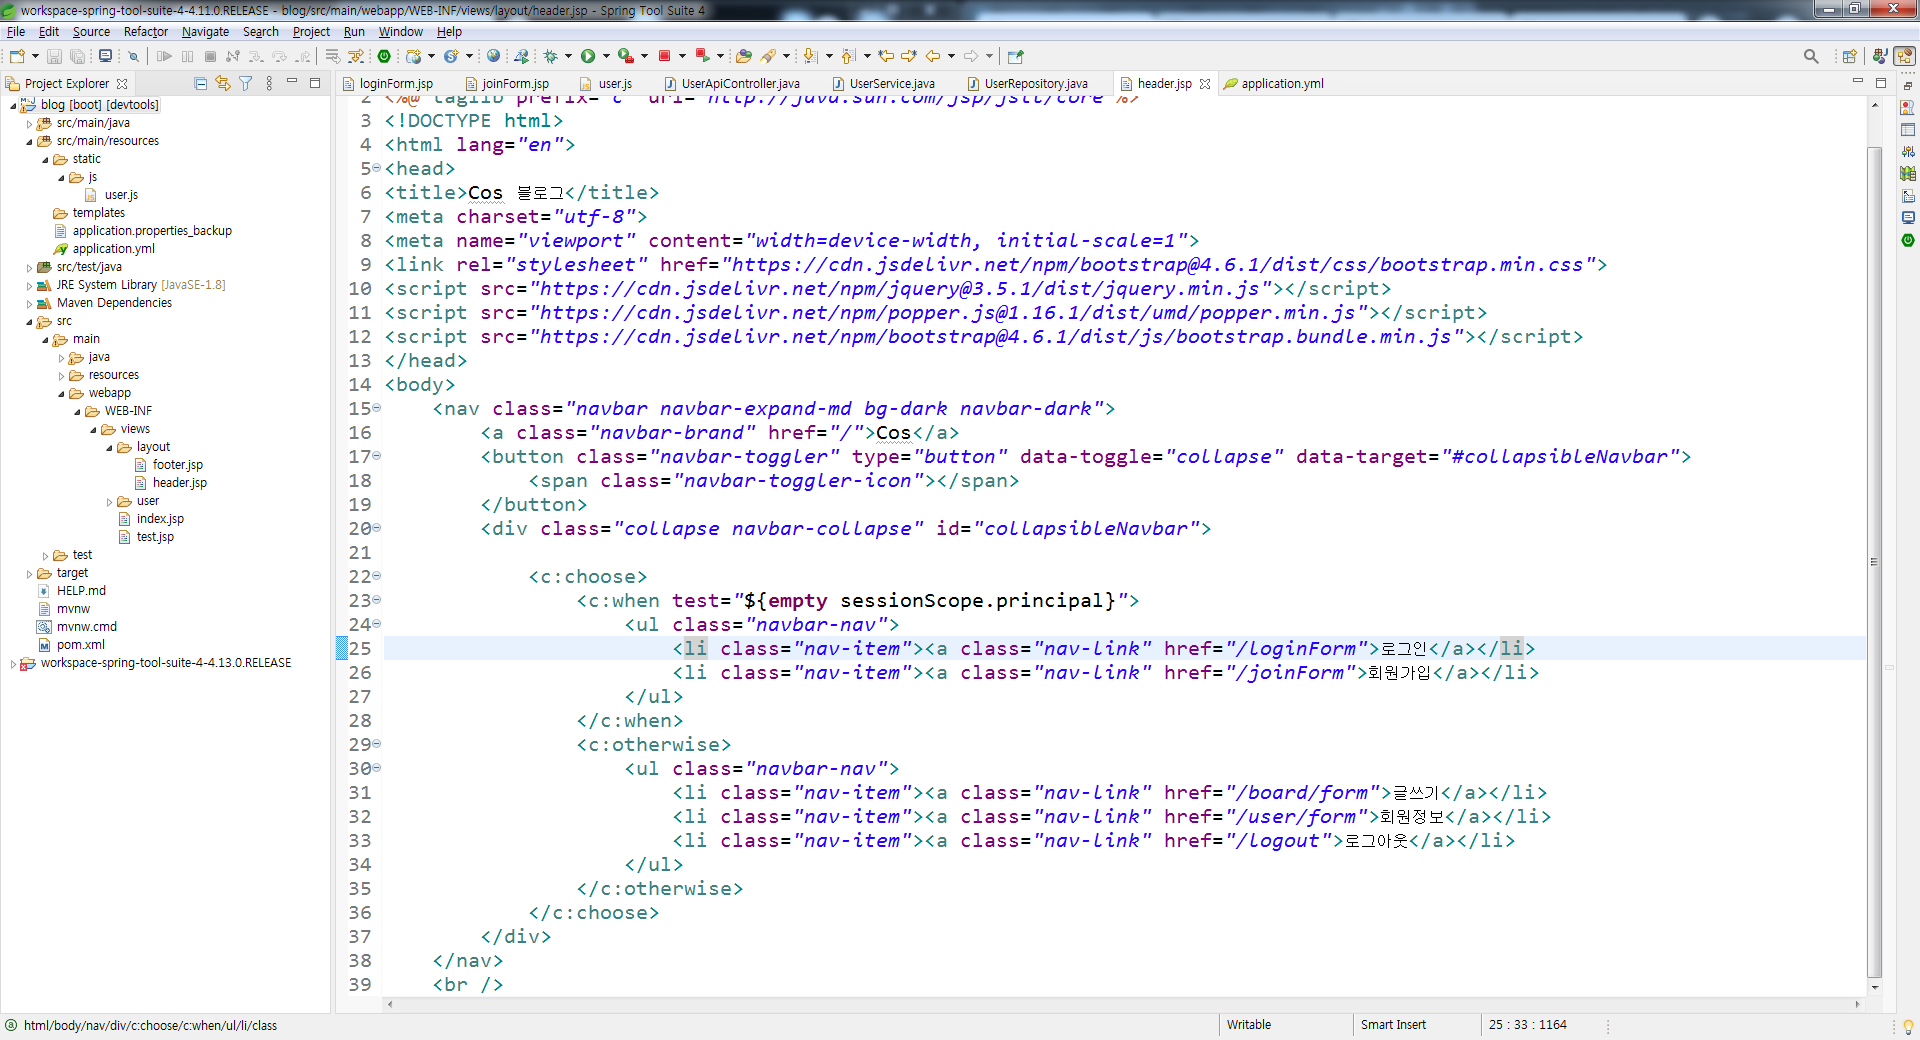Click the Search magnifier icon at top right
1920x1040 pixels.
(1811, 56)
